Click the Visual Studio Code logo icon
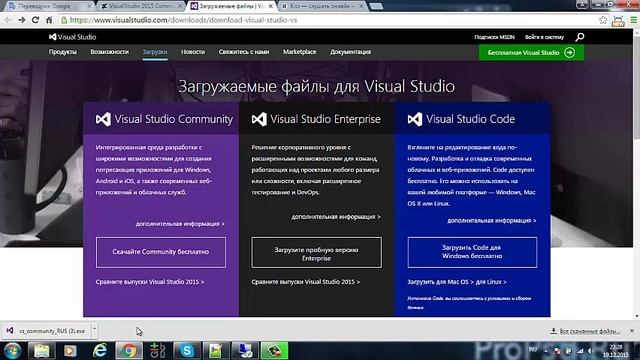This screenshot has width=640, height=360. pos(415,119)
